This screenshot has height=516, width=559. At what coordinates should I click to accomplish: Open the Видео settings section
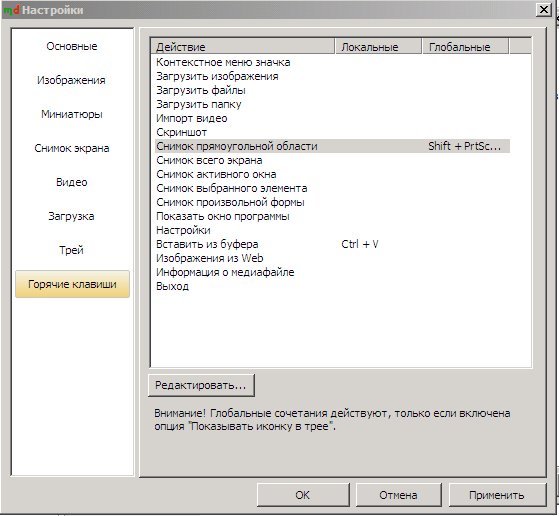click(72, 182)
